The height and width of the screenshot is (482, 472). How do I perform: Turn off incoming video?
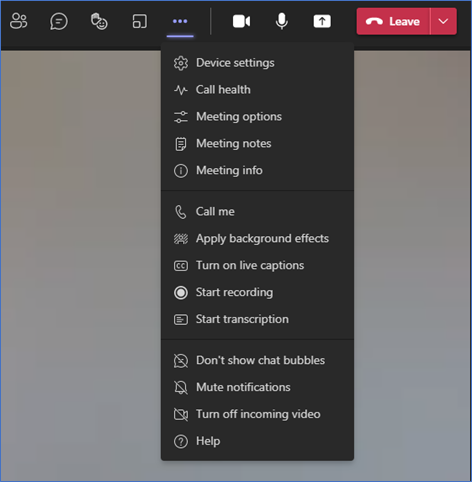pos(257,414)
